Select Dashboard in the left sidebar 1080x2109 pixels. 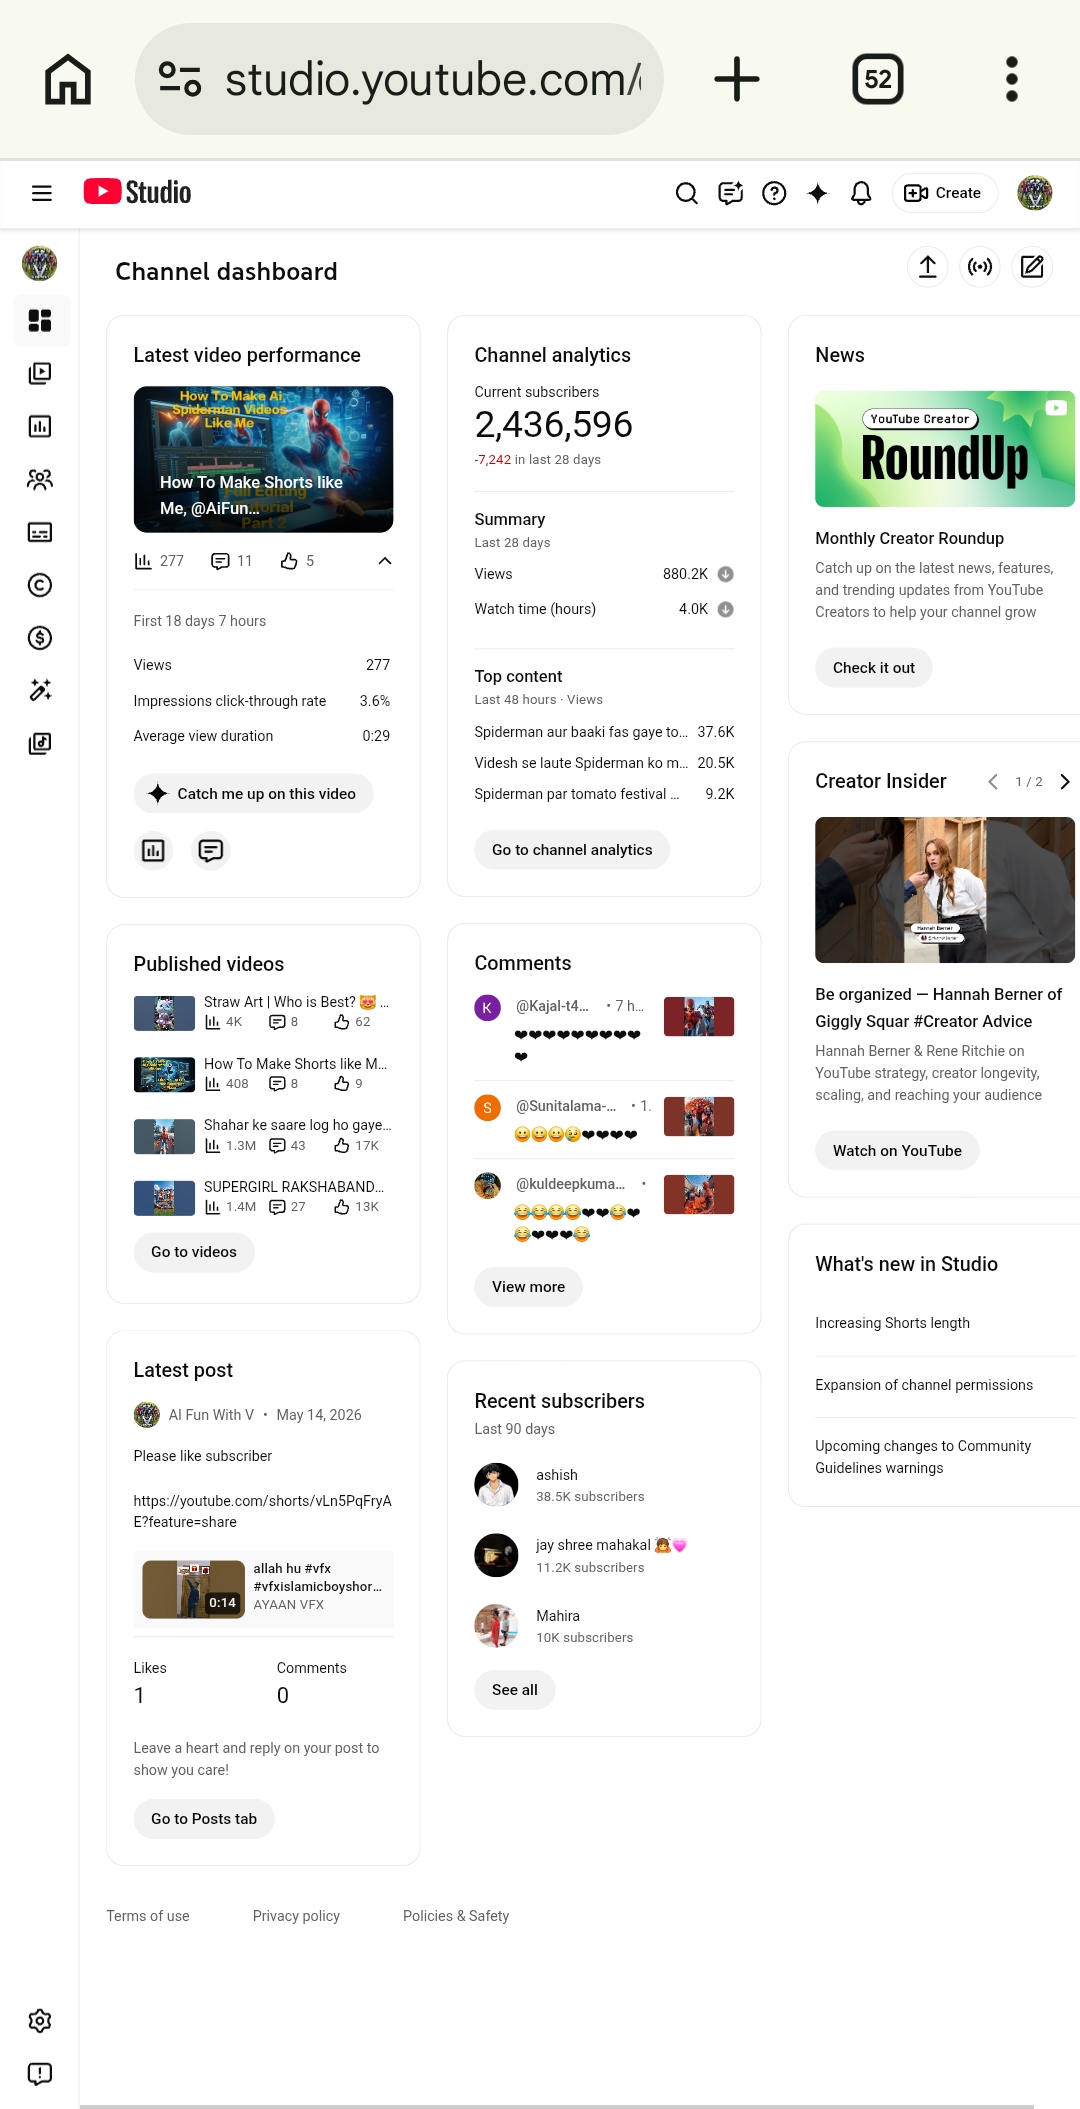click(40, 321)
